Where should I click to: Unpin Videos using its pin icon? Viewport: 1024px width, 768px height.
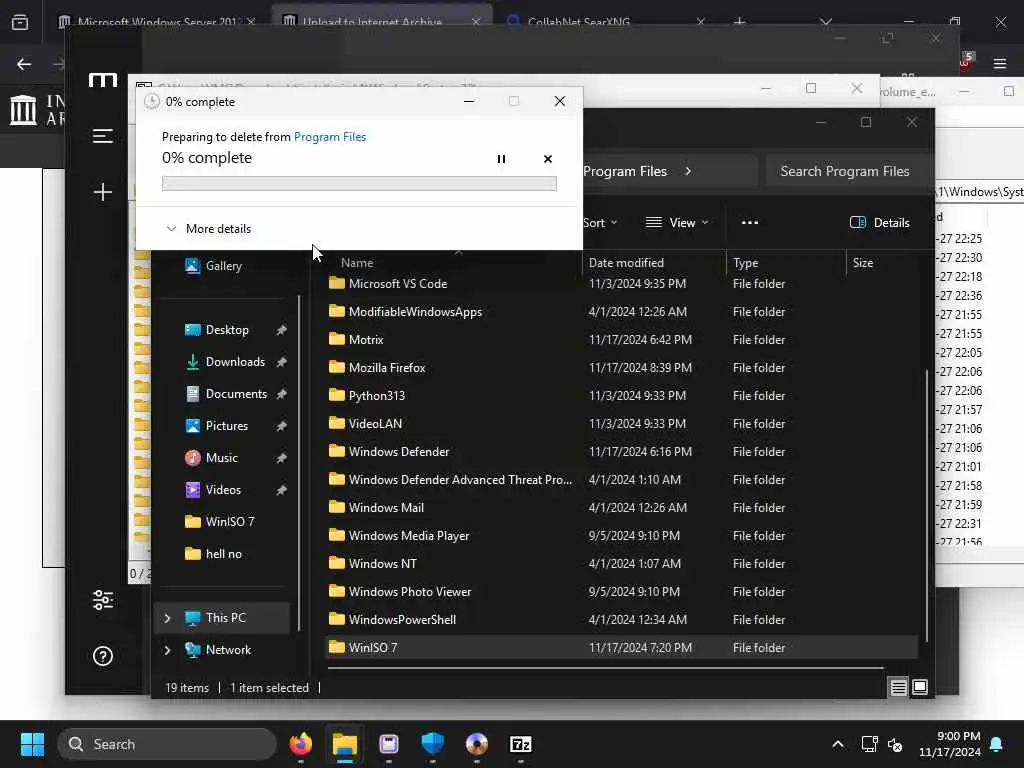(x=281, y=490)
